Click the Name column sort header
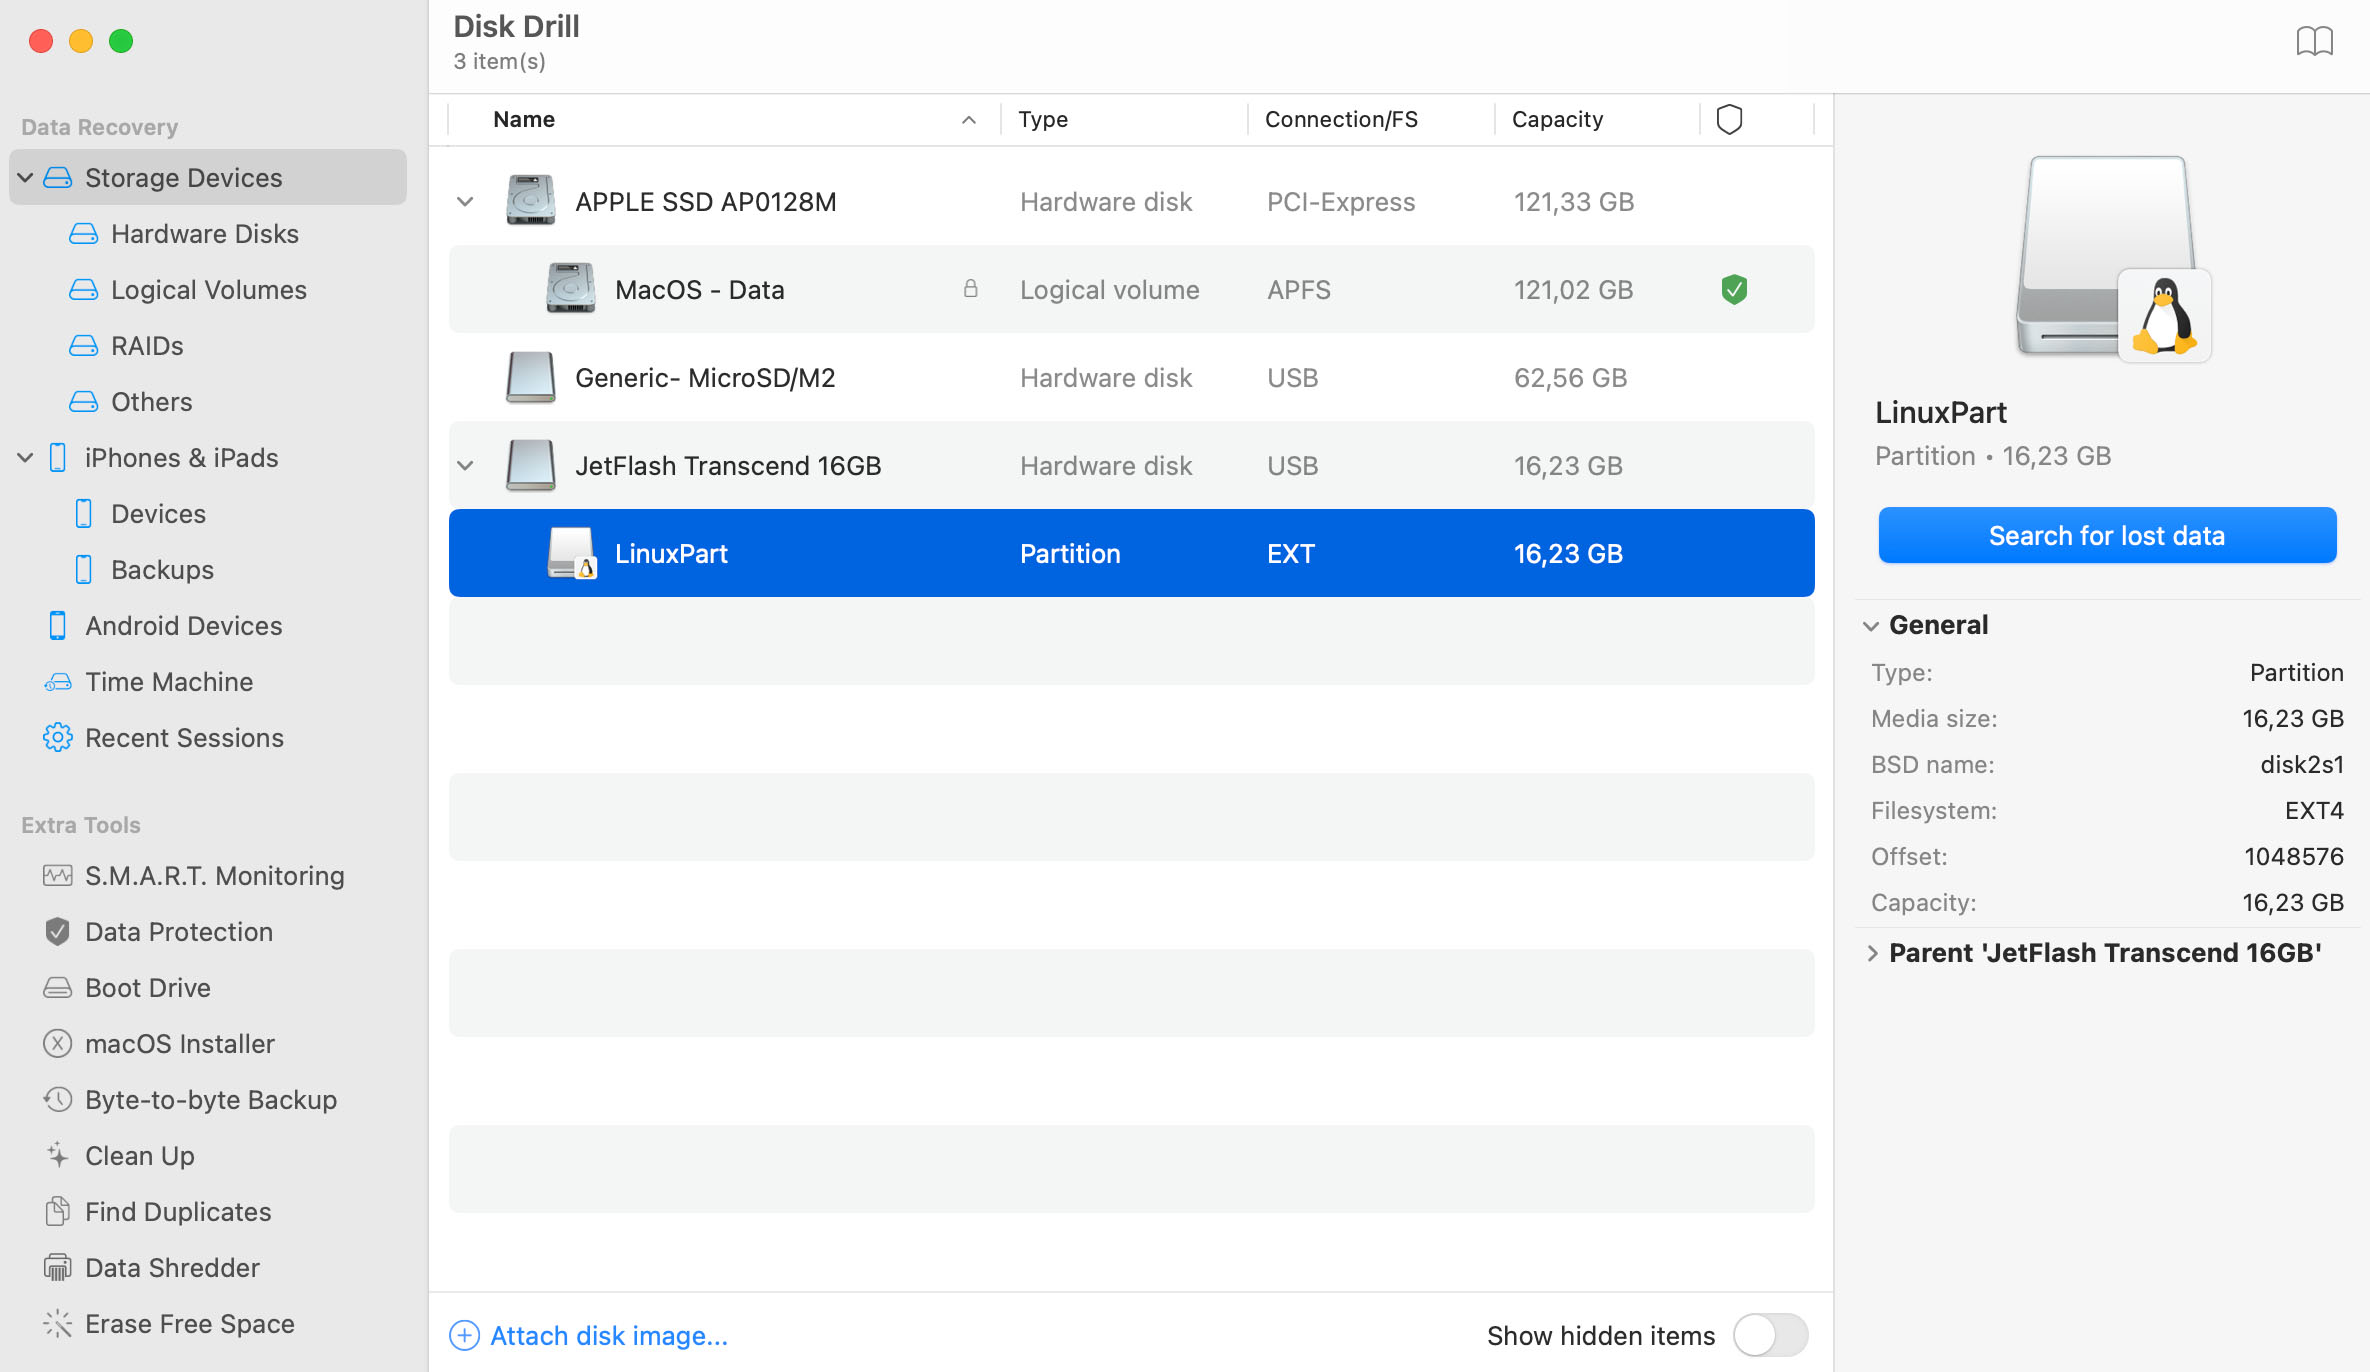 click(732, 118)
